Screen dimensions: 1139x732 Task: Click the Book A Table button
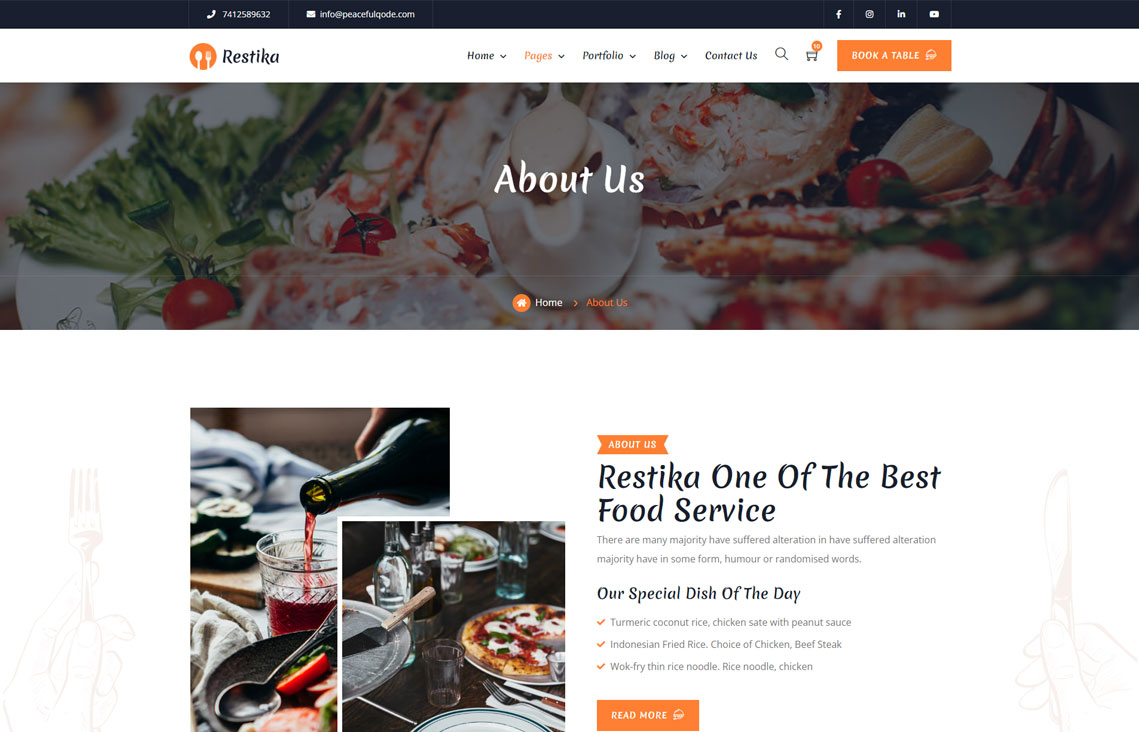coord(893,55)
